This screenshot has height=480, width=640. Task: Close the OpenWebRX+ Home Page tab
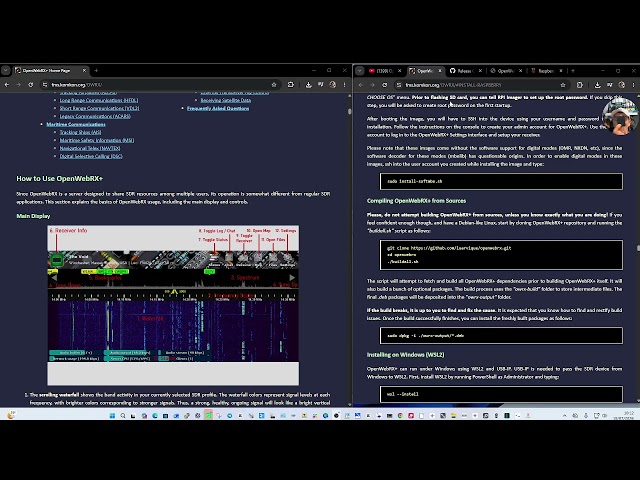pyautogui.click(x=84, y=71)
